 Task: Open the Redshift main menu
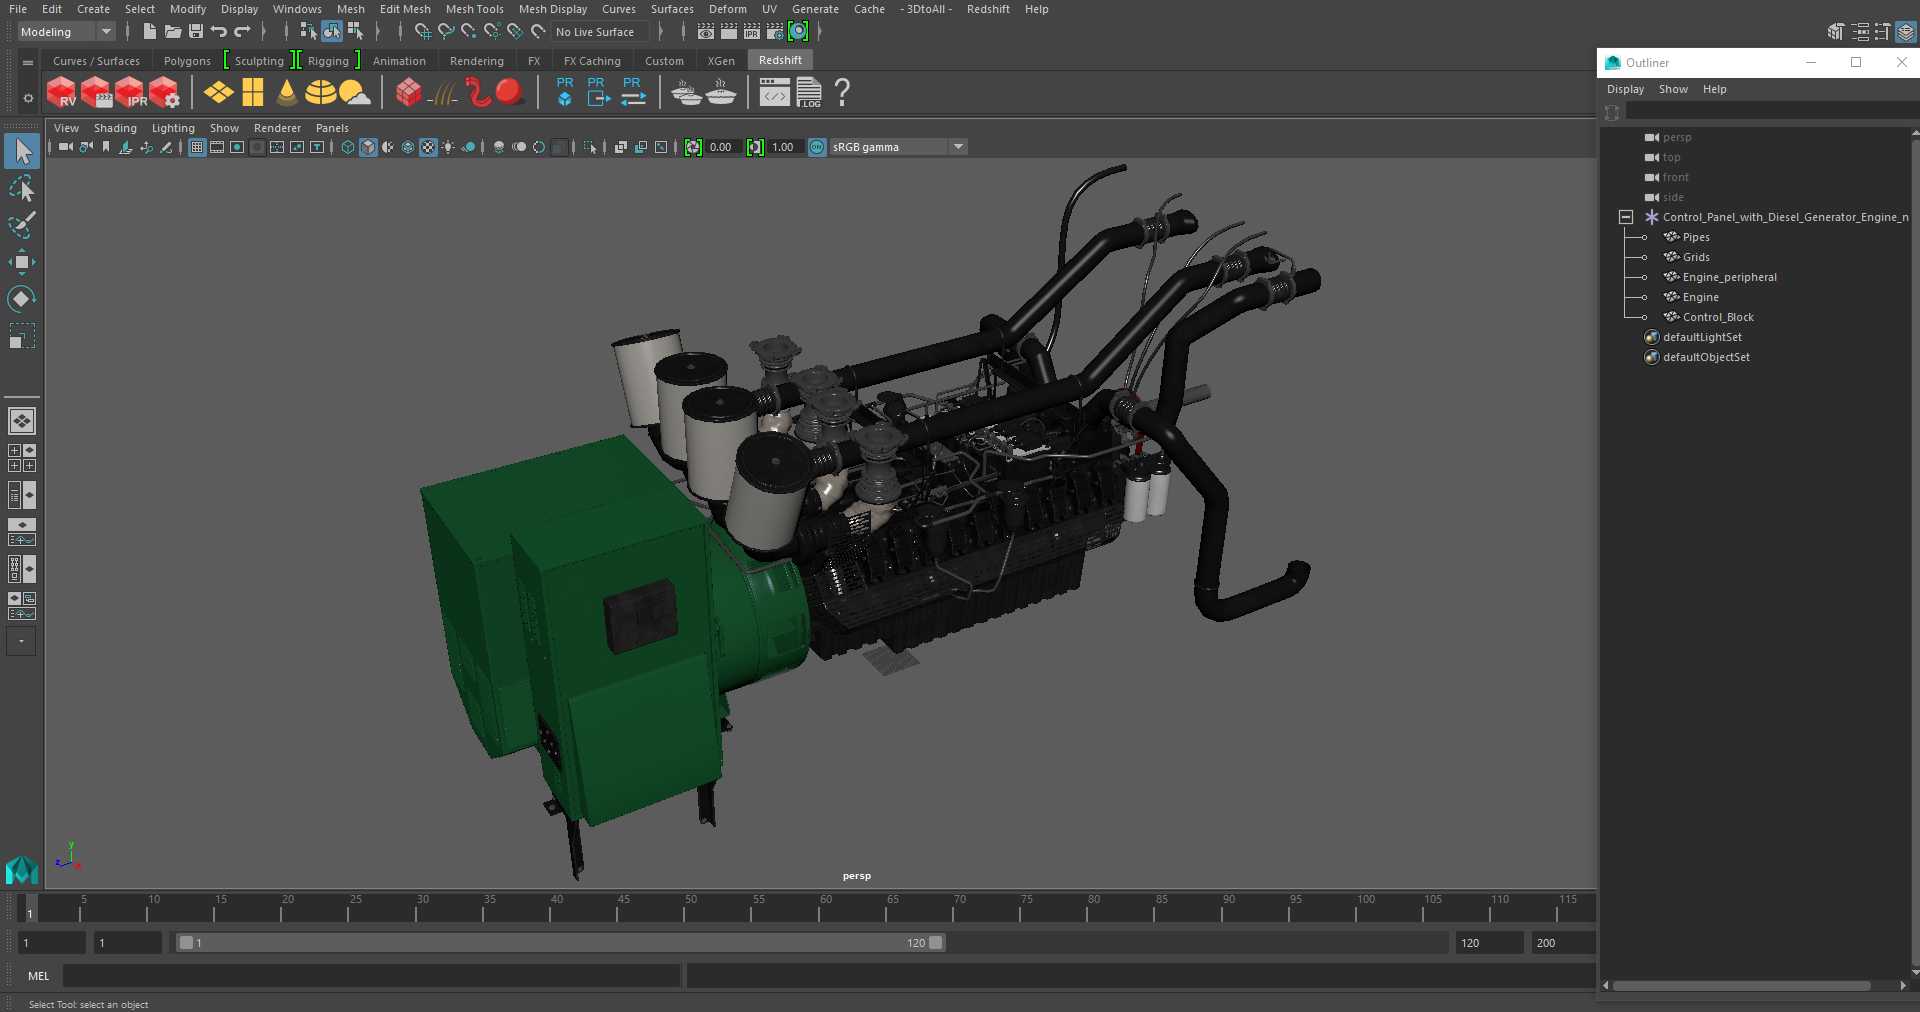(988, 9)
